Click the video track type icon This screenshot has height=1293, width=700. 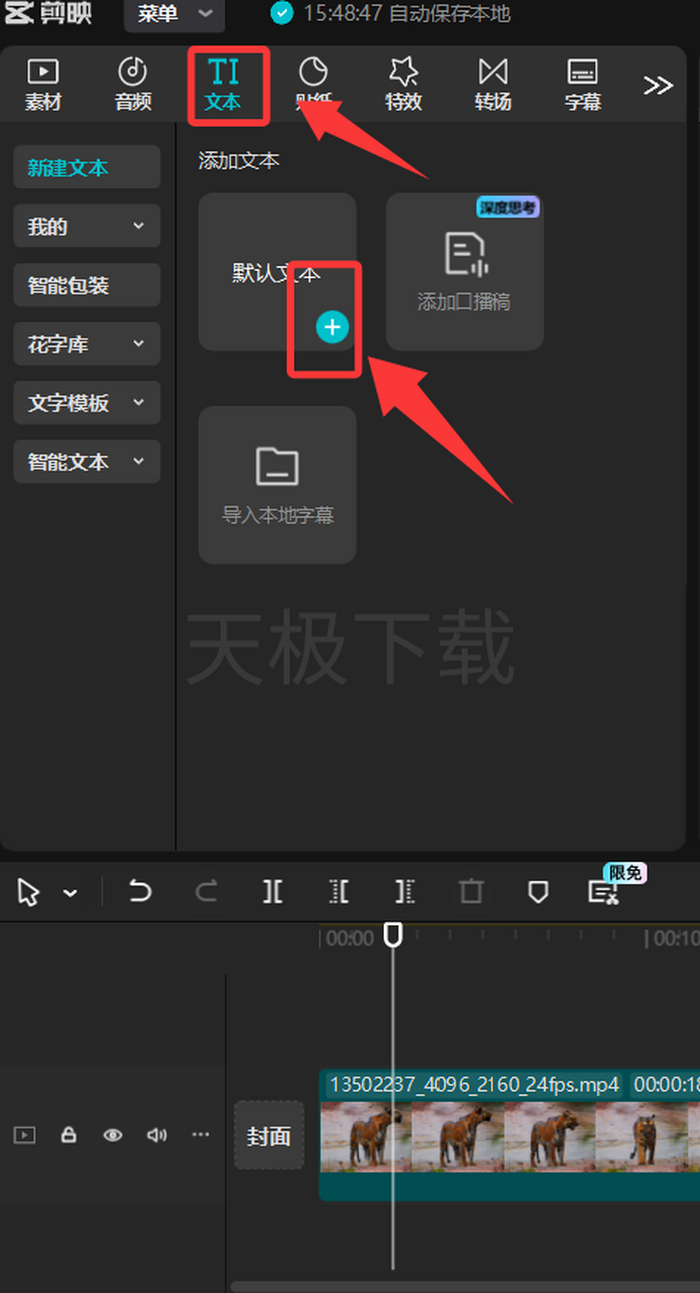click(x=24, y=1135)
